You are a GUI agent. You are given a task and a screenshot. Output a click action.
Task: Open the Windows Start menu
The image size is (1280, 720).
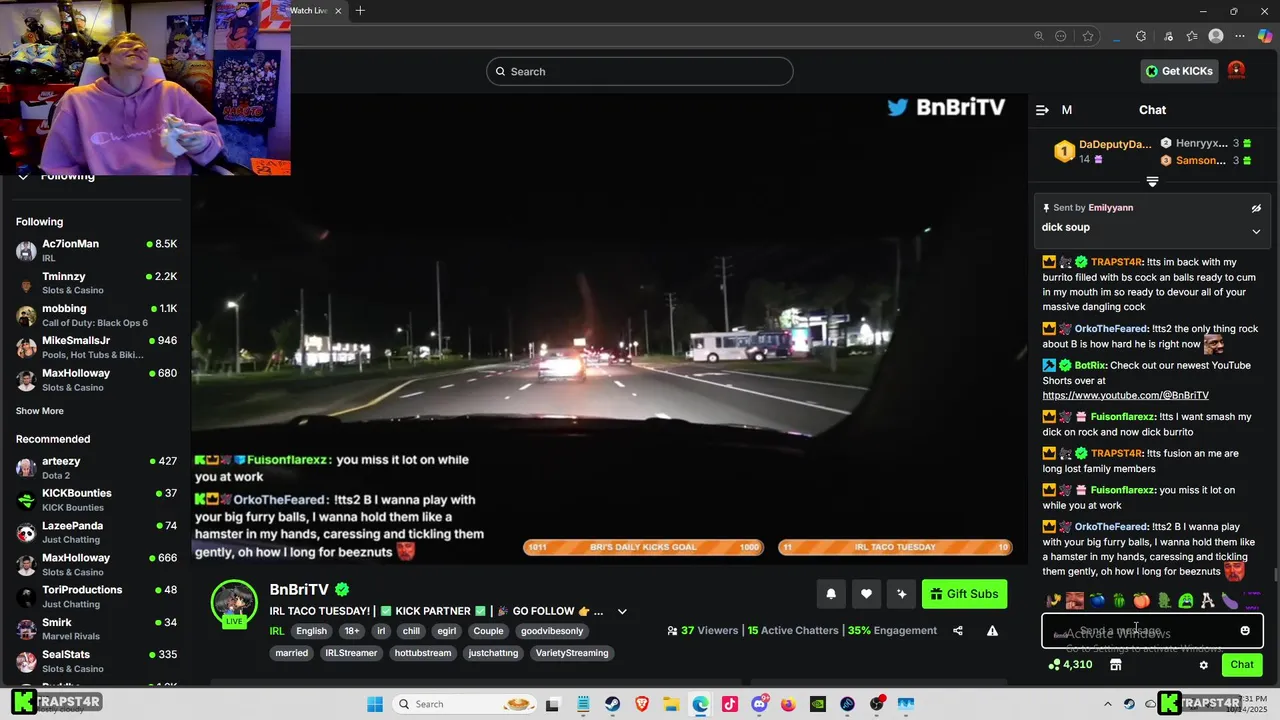click(375, 704)
